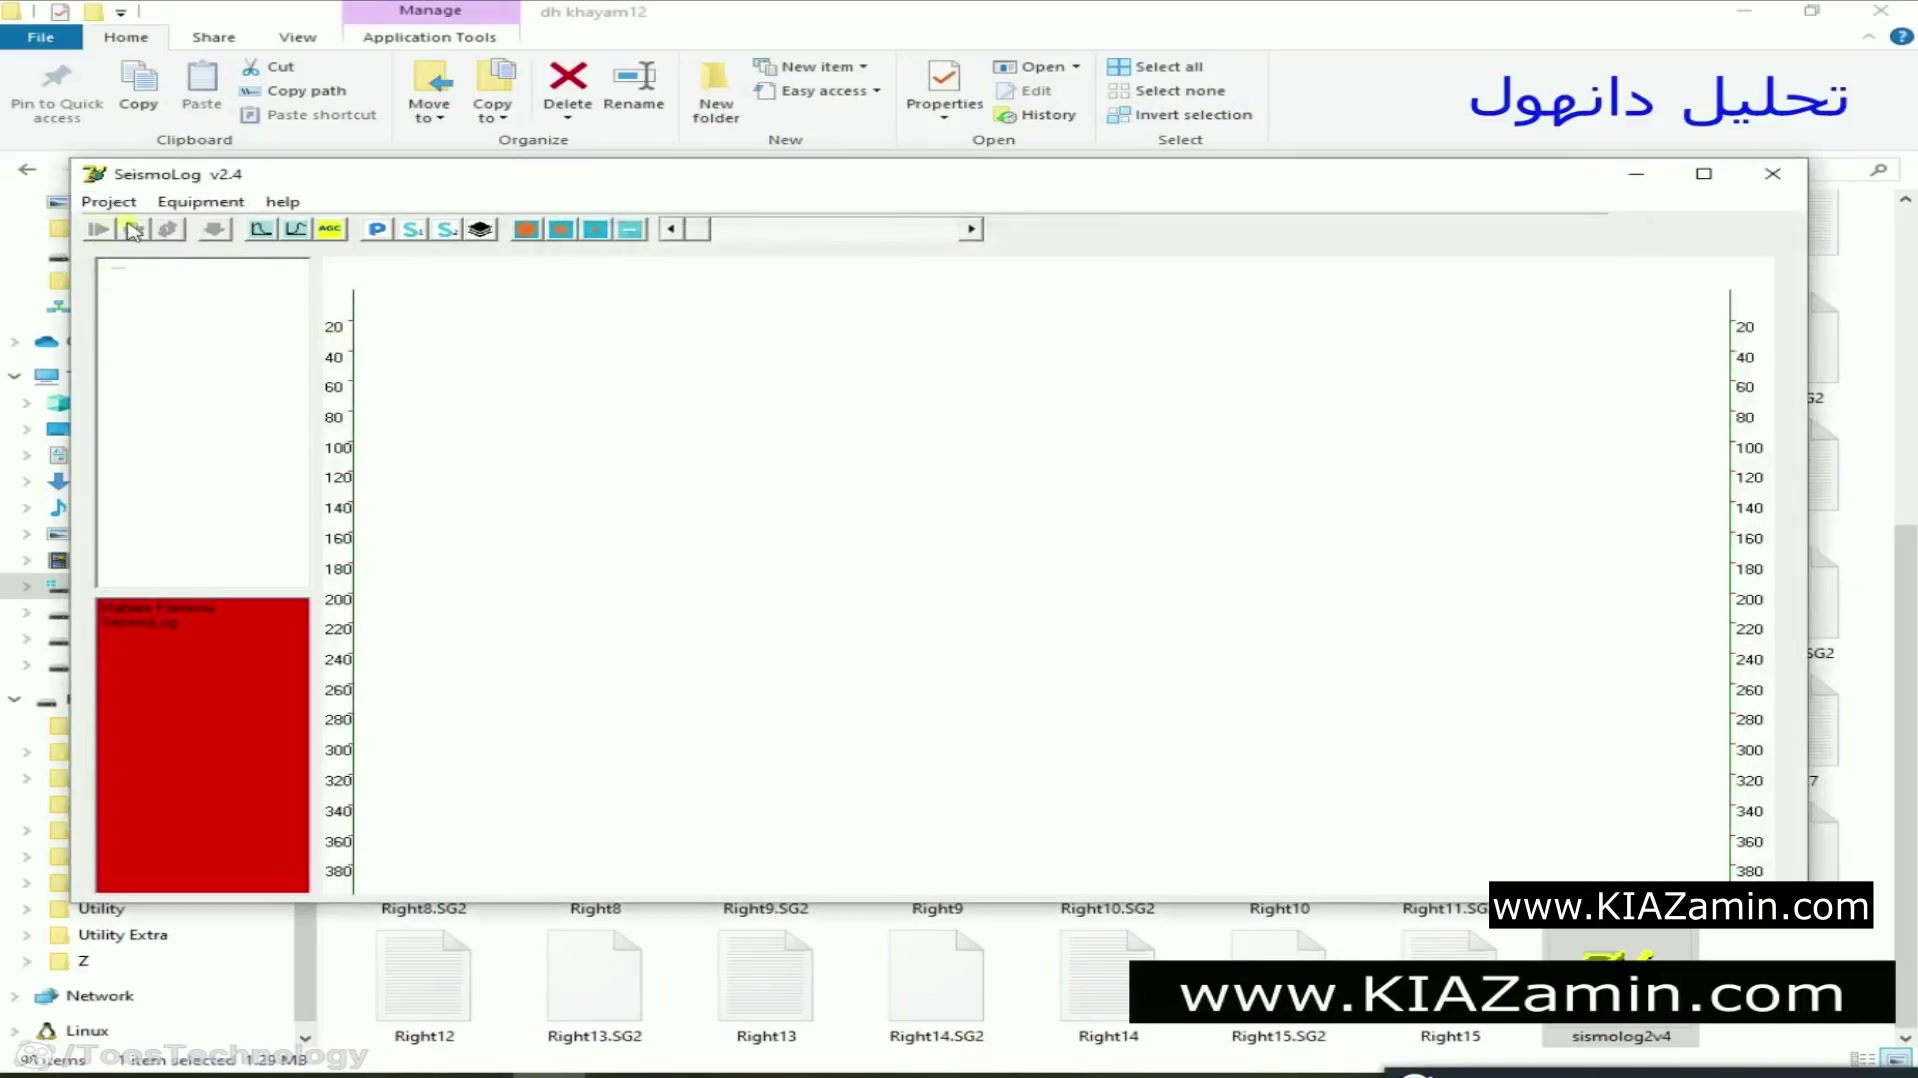Click the white list box in SeismoLog
1918x1078 pixels.
click(x=203, y=422)
